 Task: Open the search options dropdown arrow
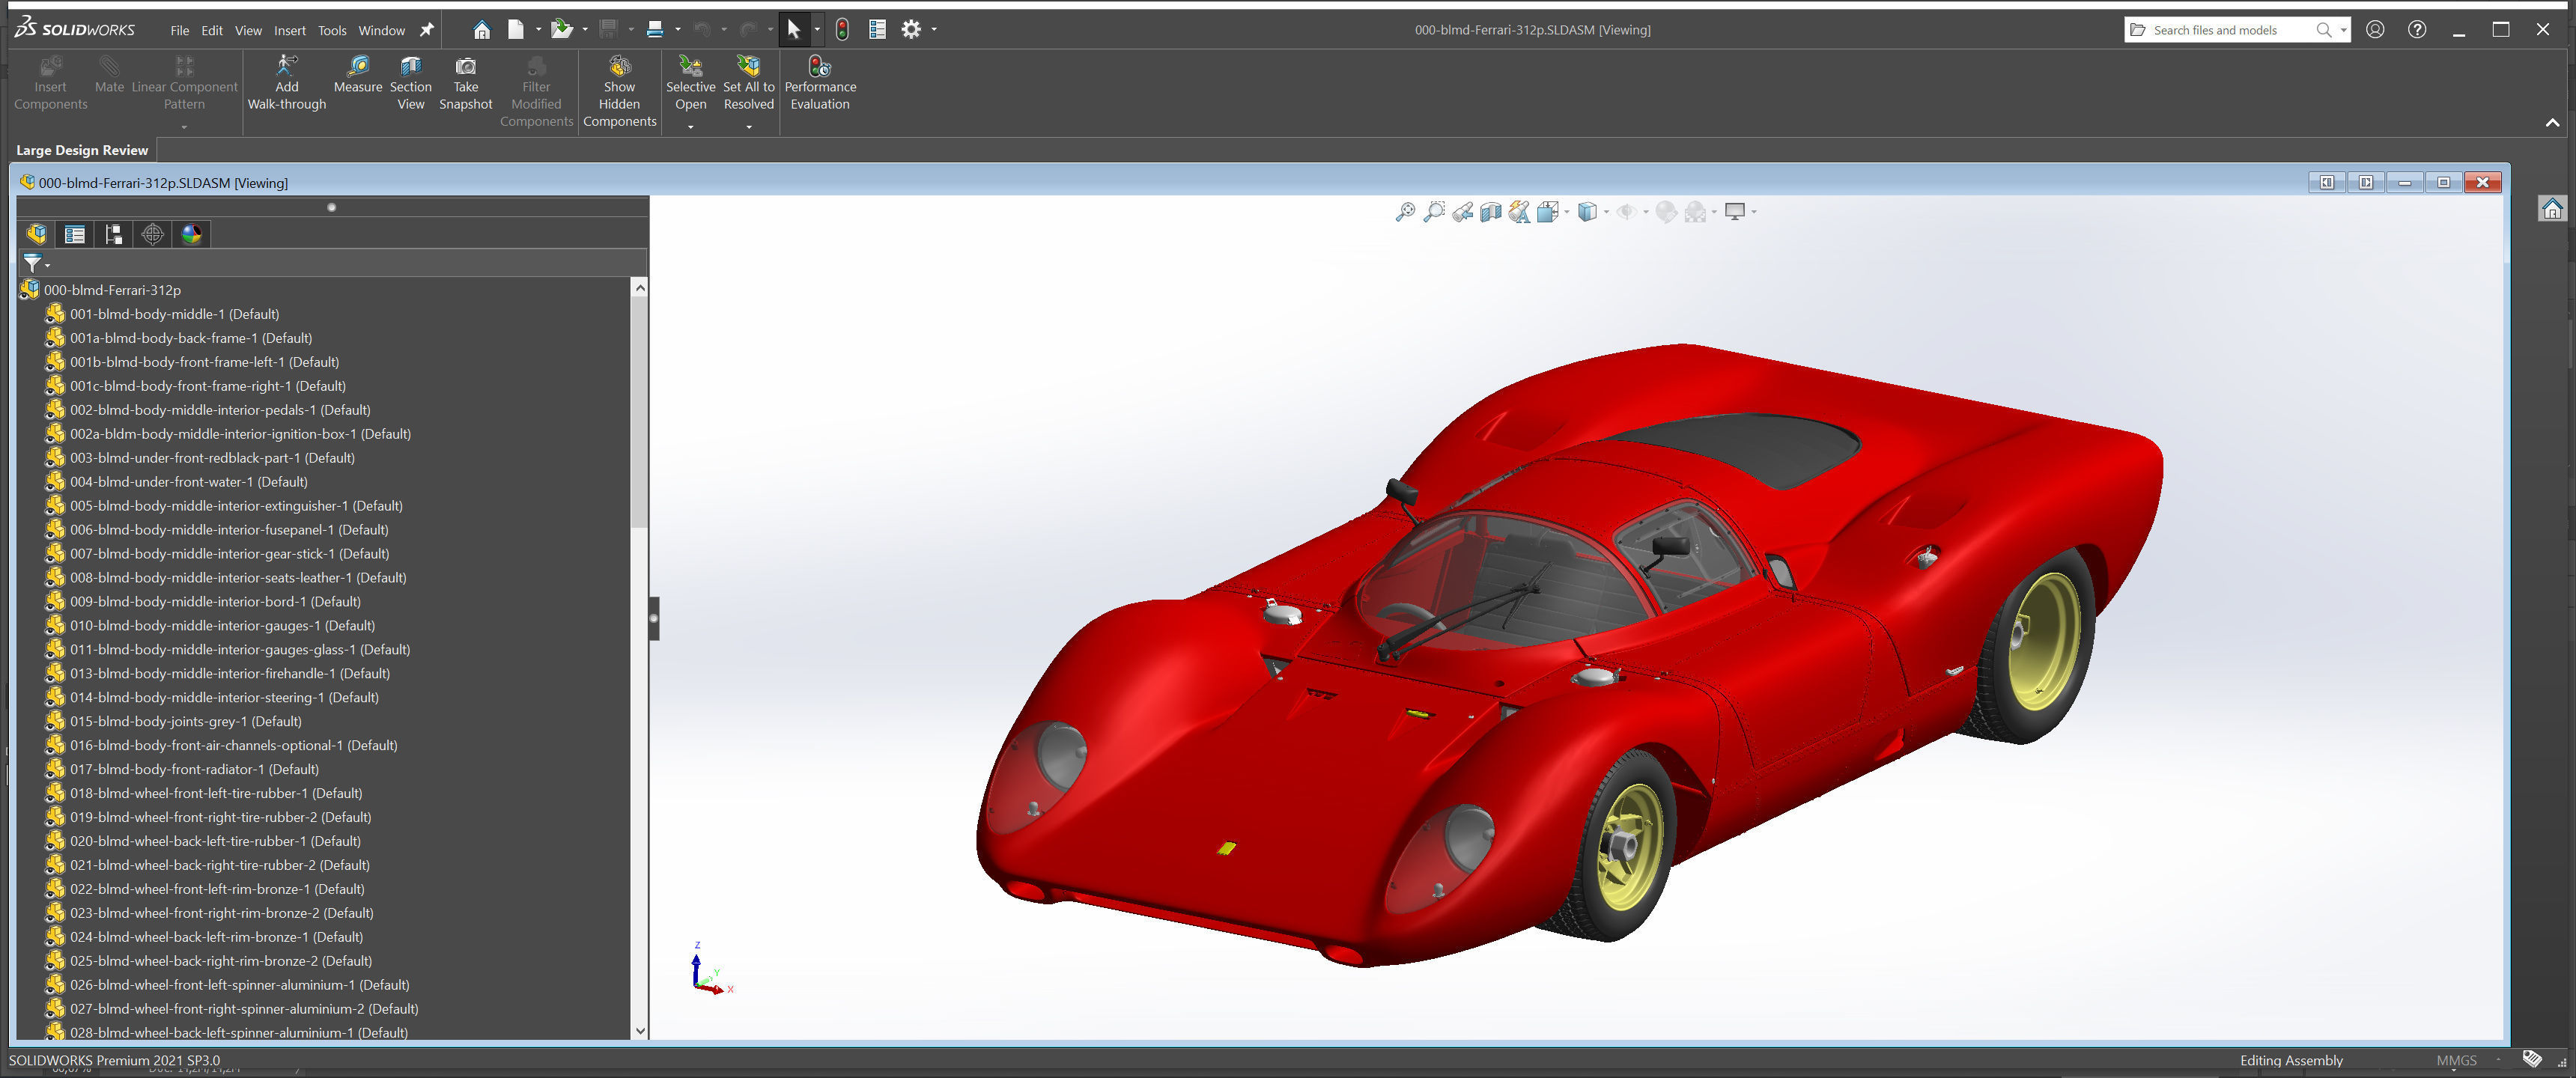2343,30
